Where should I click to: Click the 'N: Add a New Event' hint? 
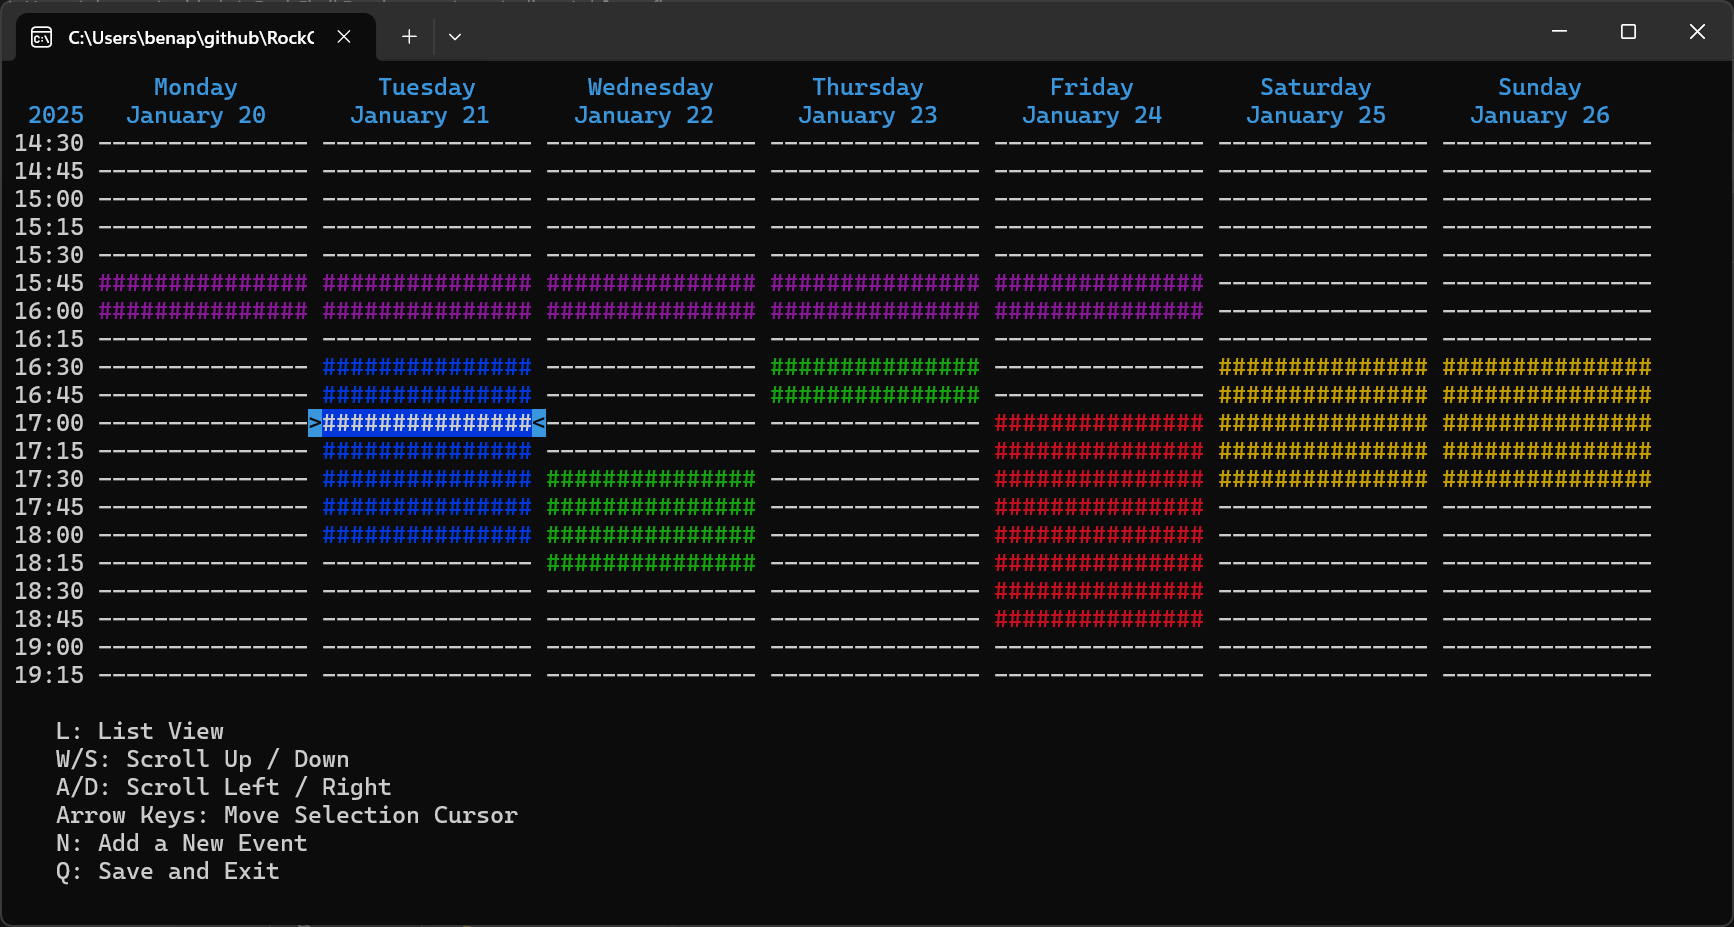[x=181, y=843]
